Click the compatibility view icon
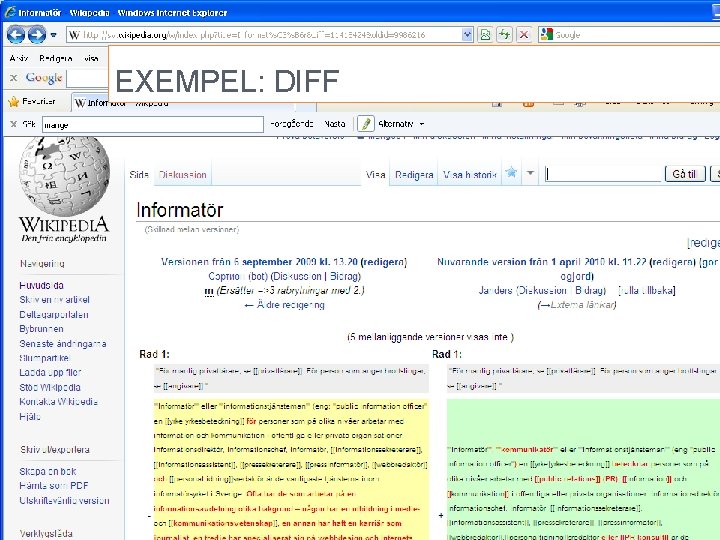Viewport: 720px width, 540px height. pos(485,35)
